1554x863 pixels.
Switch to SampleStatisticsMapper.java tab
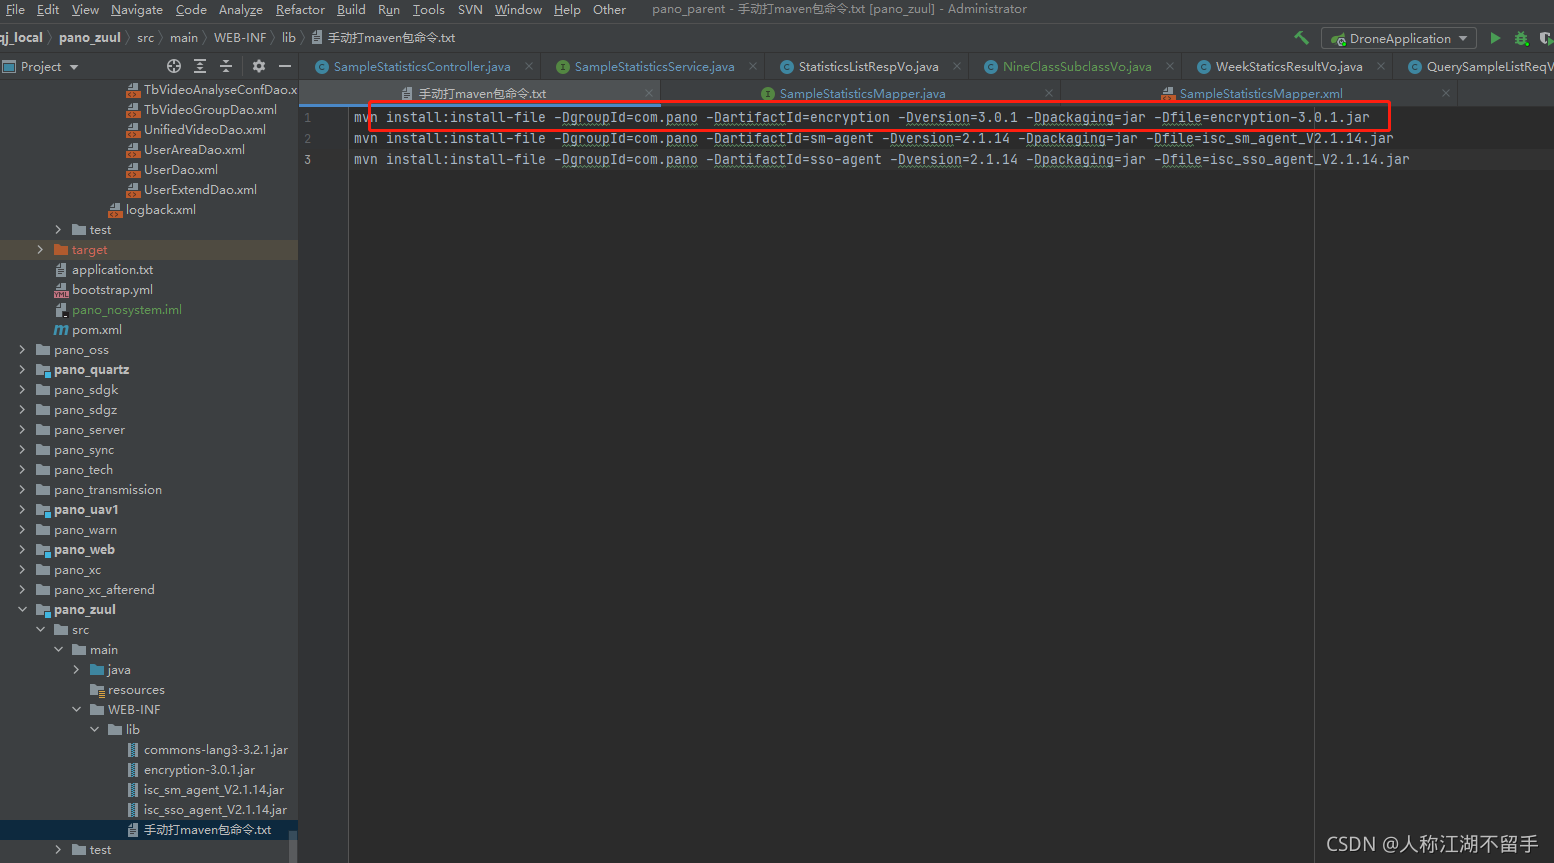point(862,93)
